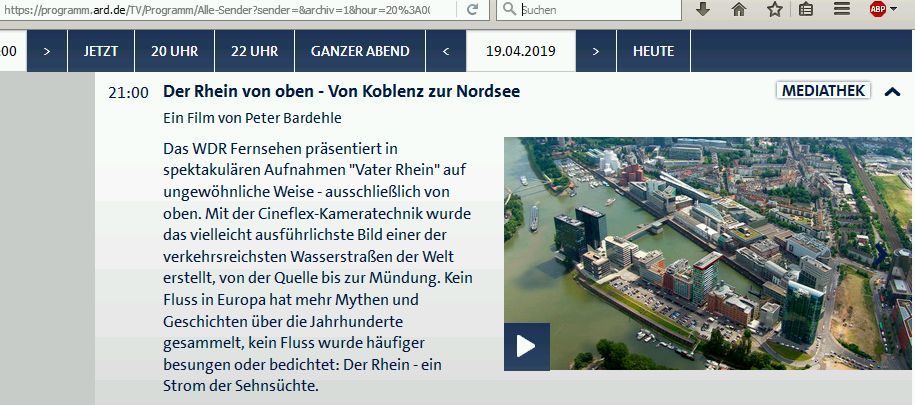
Task: Open the Adblock Plus dropdown arrow
Action: [x=894, y=9]
